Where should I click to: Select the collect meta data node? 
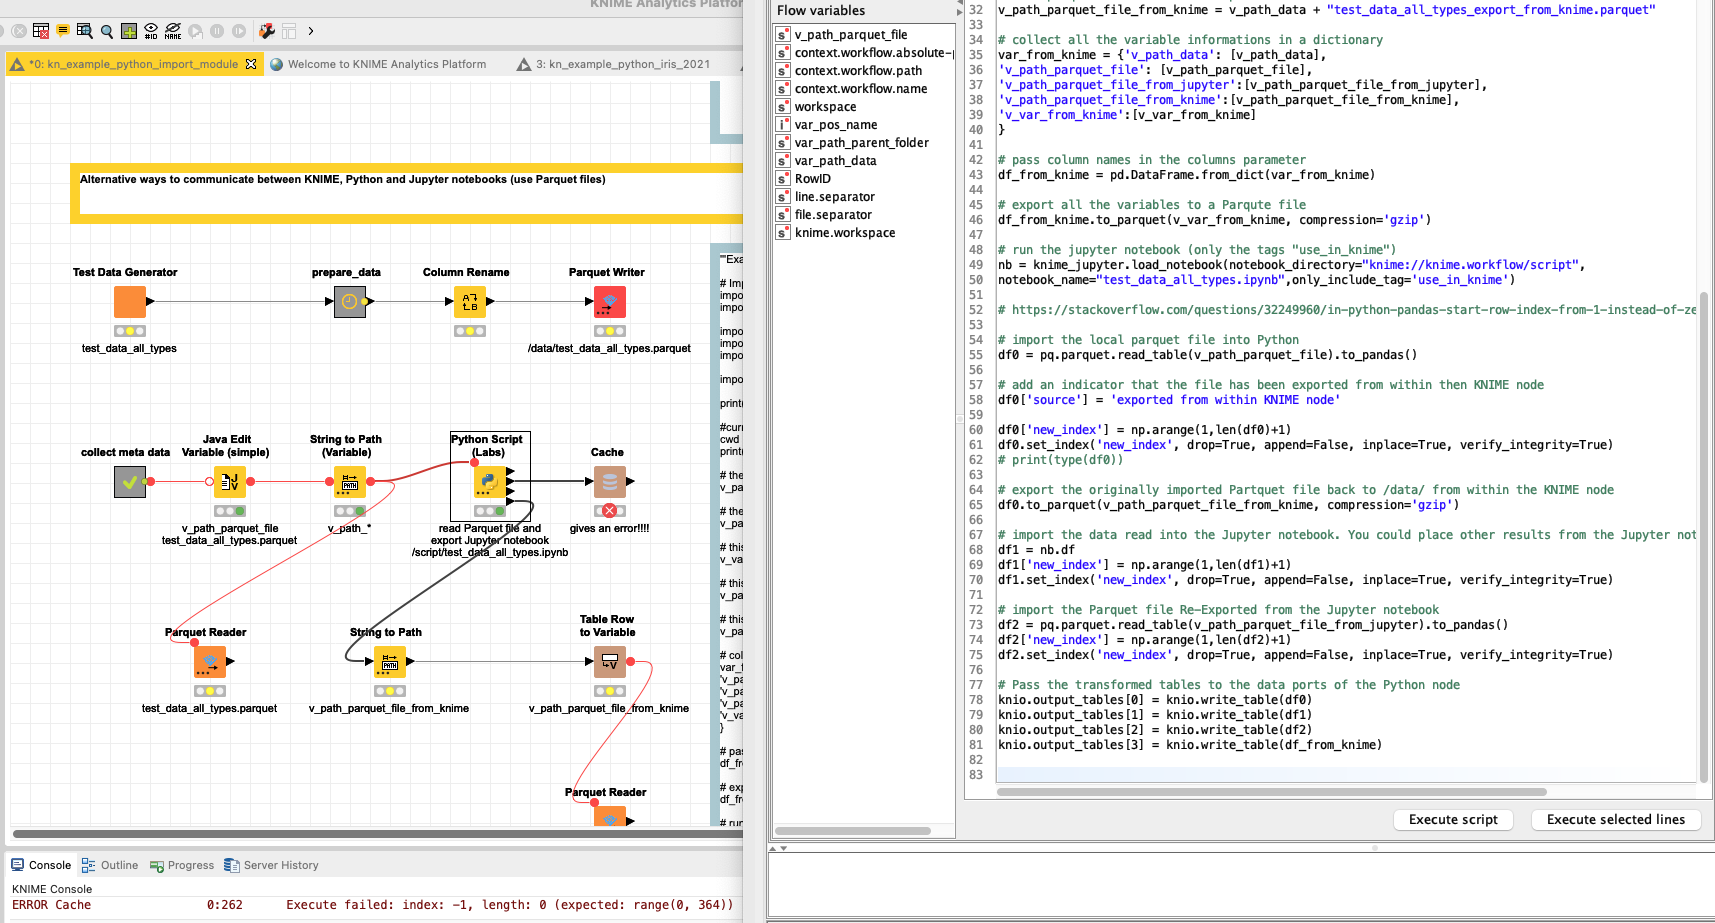pyautogui.click(x=130, y=481)
